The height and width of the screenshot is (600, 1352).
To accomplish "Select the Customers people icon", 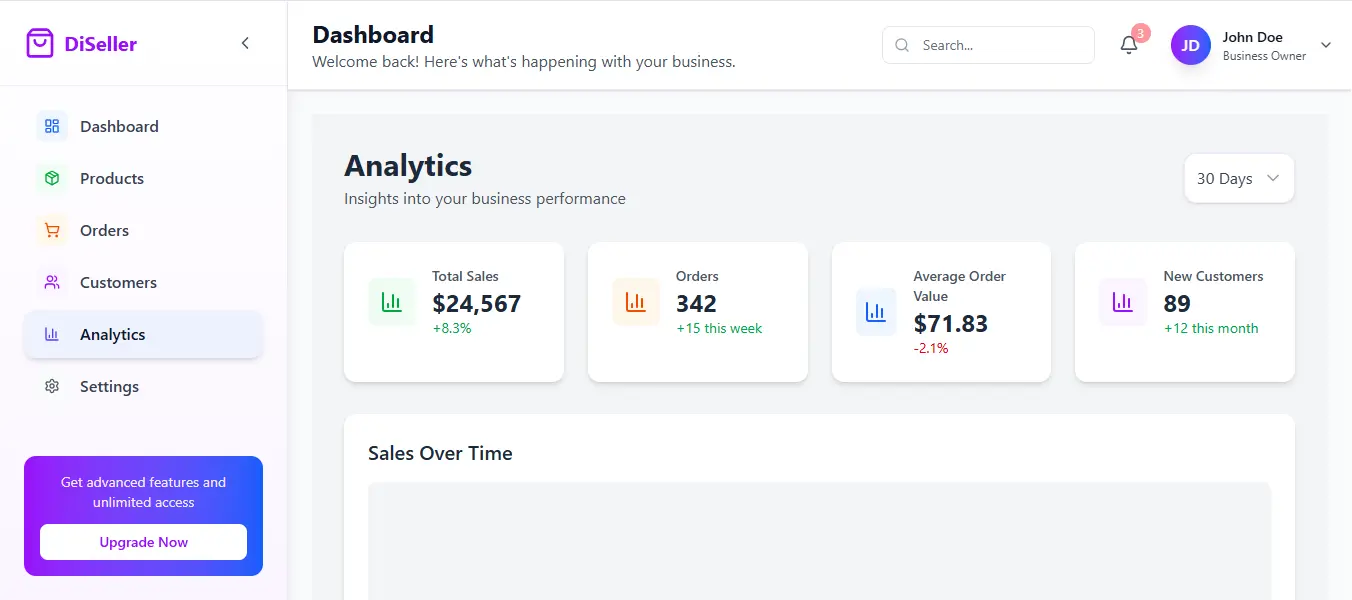I will tap(51, 282).
